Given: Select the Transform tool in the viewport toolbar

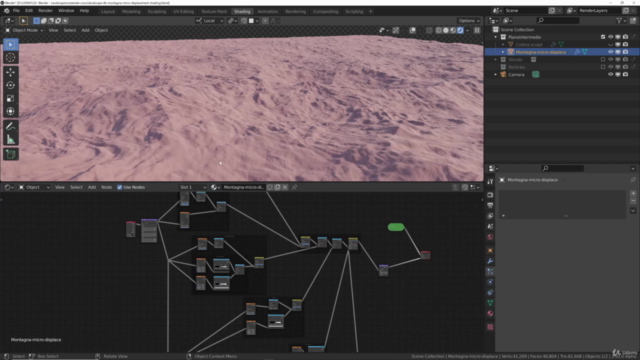Looking at the screenshot, I should click(11, 111).
